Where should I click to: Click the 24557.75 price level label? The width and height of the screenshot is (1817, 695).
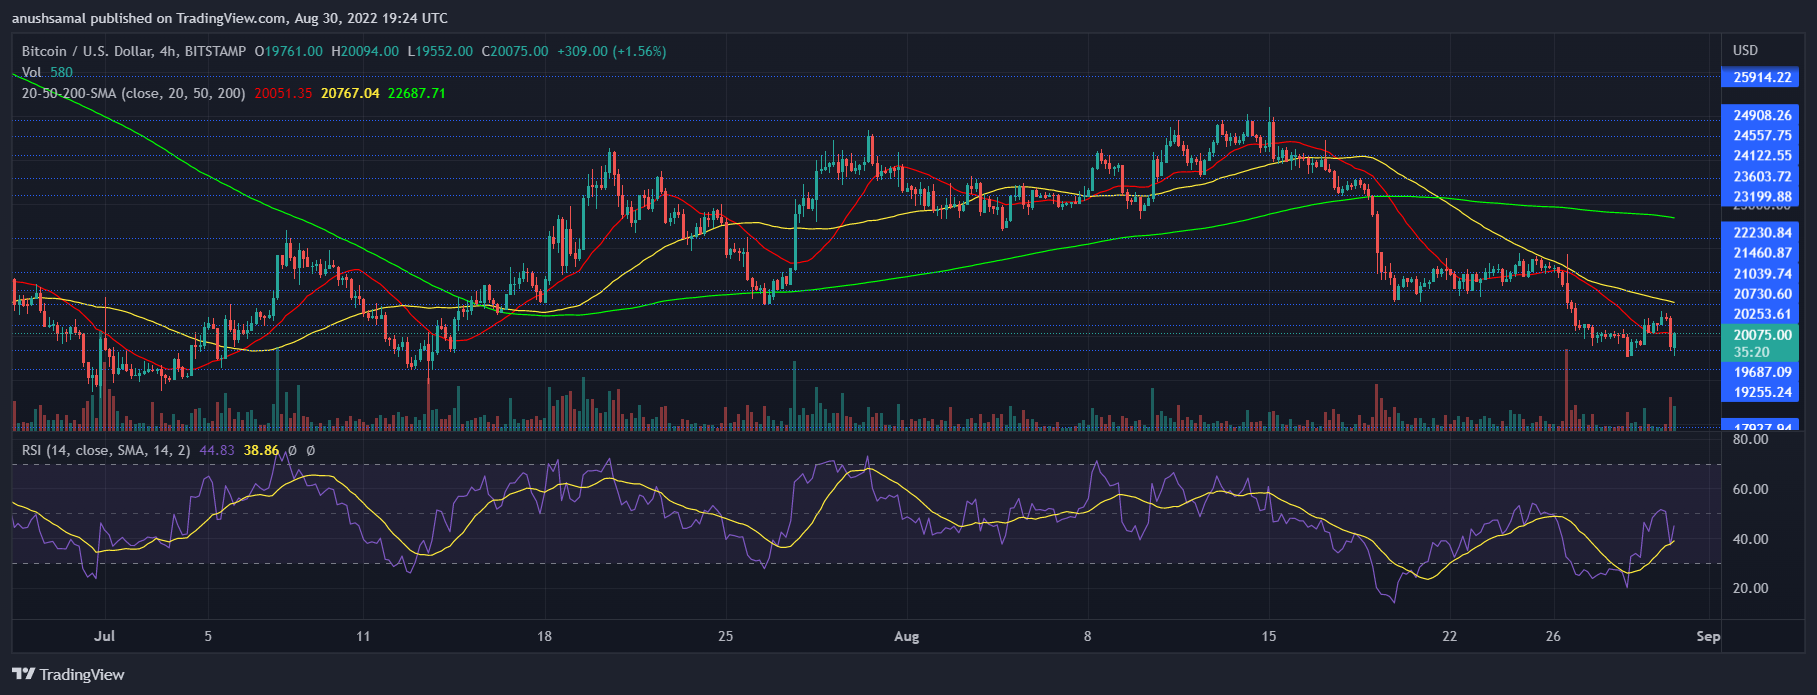(1762, 135)
